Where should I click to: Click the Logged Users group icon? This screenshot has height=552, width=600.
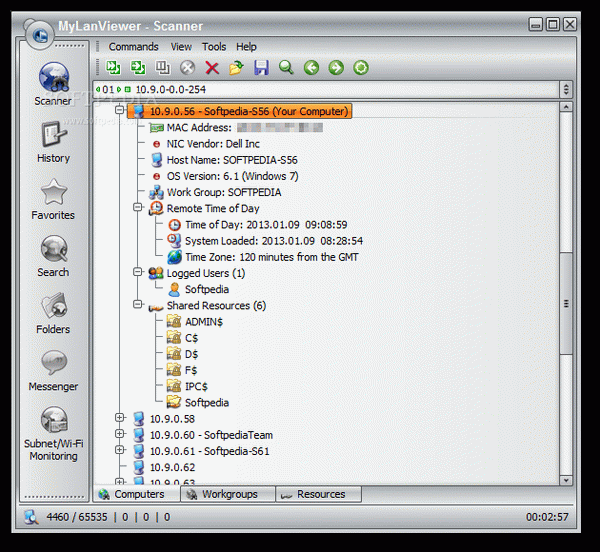point(156,273)
